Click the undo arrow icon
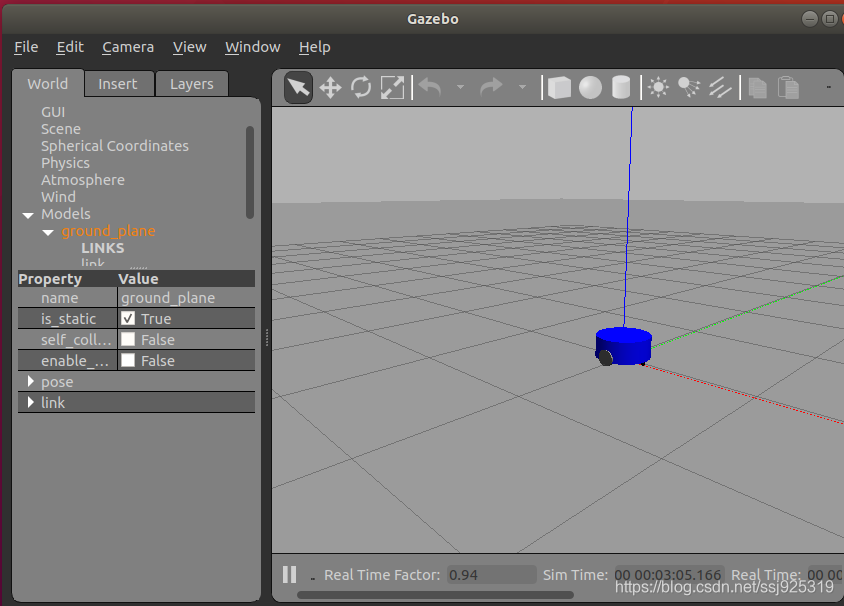The width and height of the screenshot is (844, 606). [430, 87]
